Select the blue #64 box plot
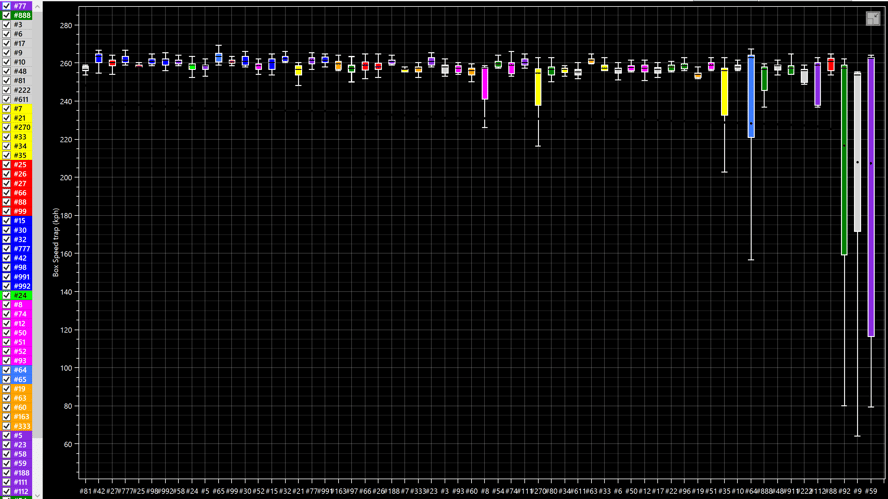The width and height of the screenshot is (888, 499). pyautogui.click(x=751, y=96)
